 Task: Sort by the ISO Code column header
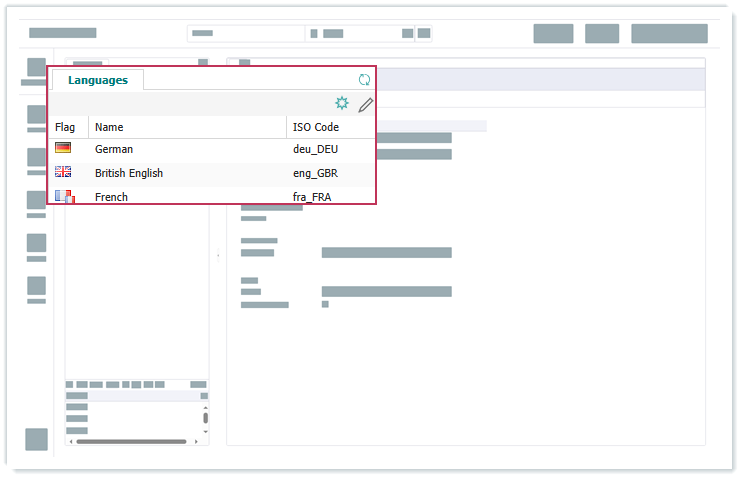pyautogui.click(x=315, y=127)
